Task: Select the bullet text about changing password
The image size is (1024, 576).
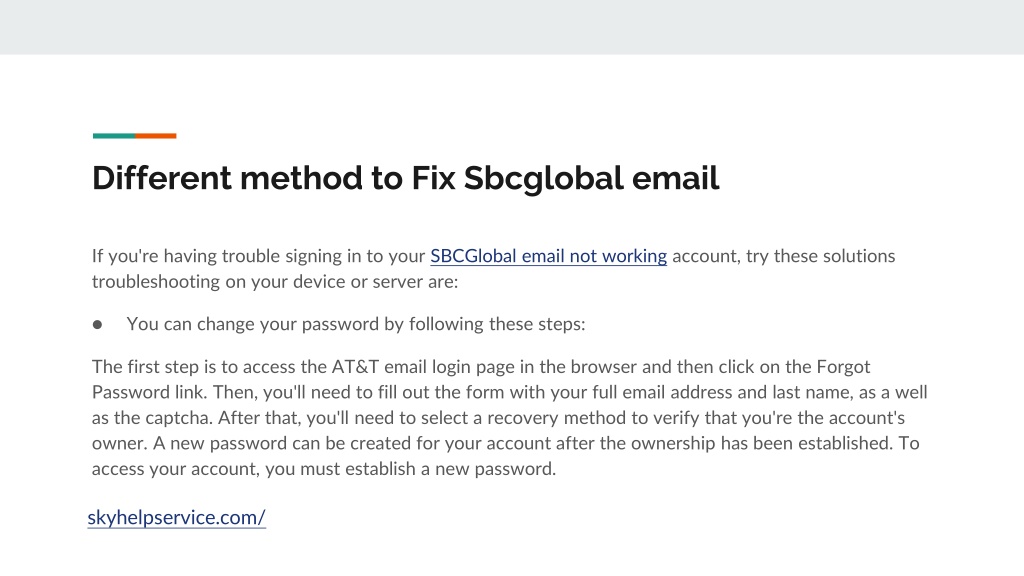Action: pos(356,324)
